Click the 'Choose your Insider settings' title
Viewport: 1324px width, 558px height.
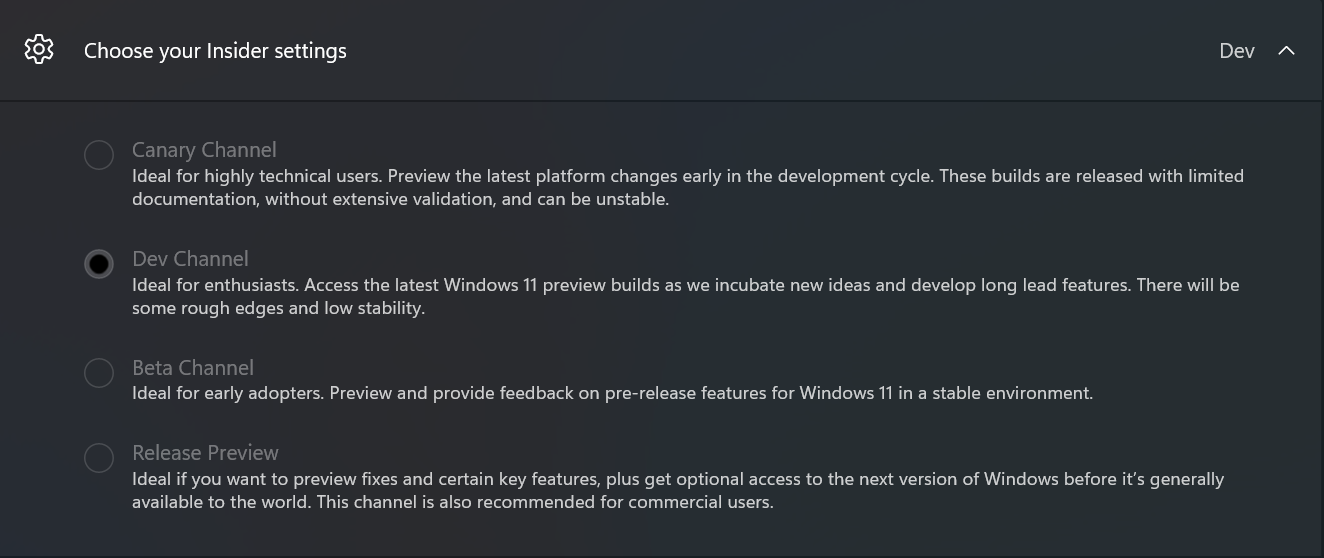(x=215, y=51)
